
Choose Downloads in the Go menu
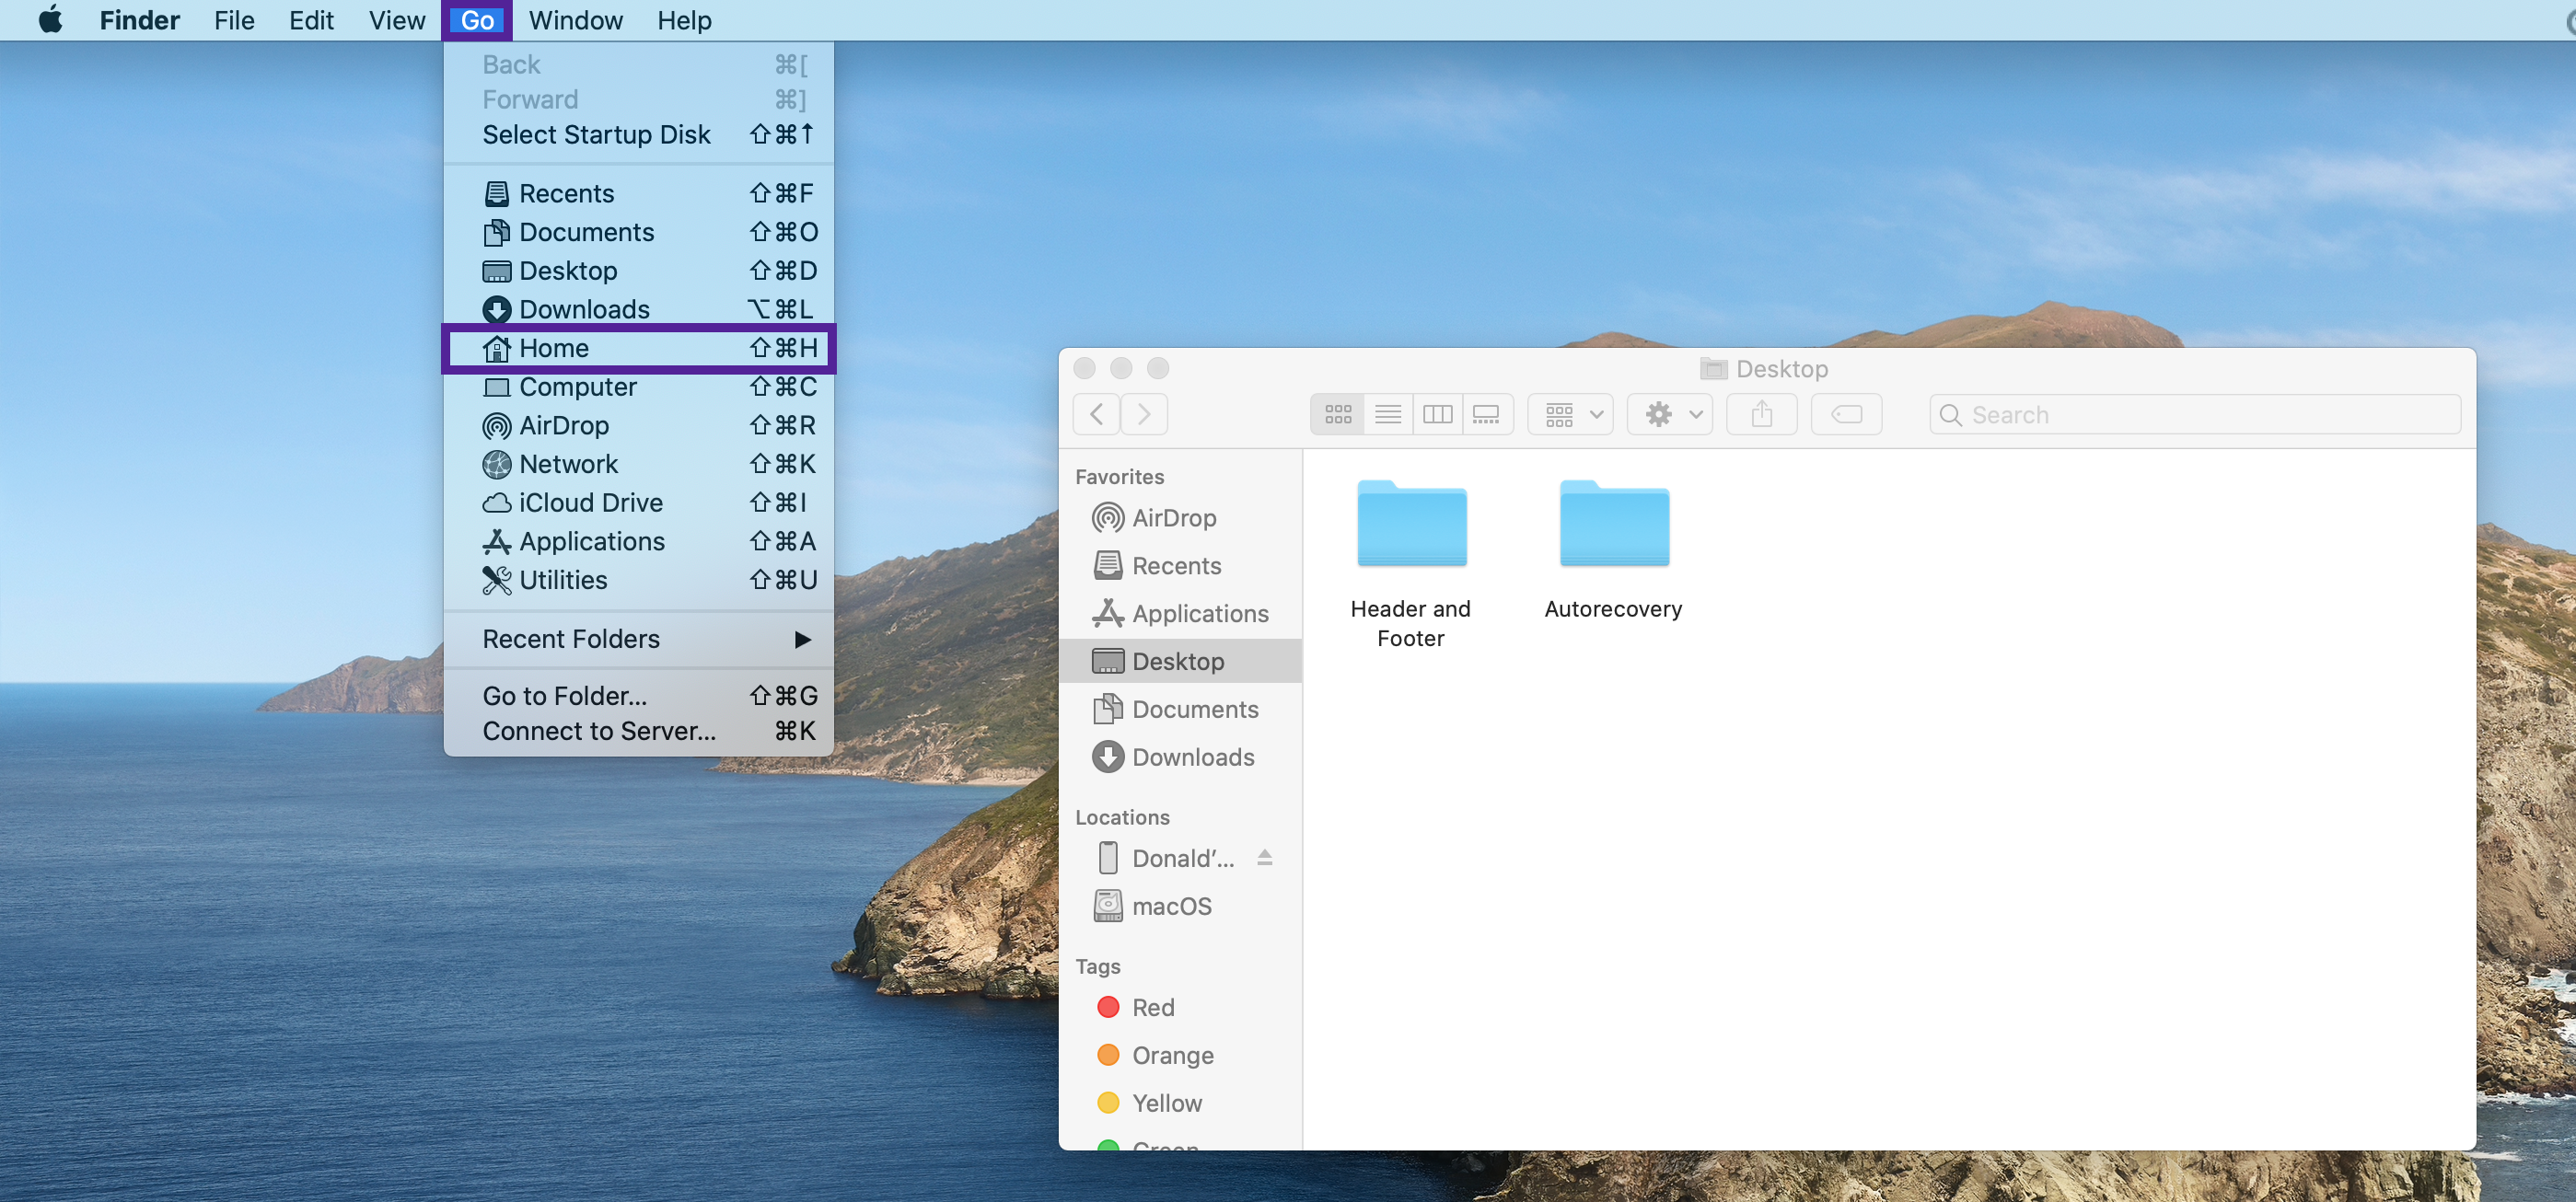pos(638,309)
